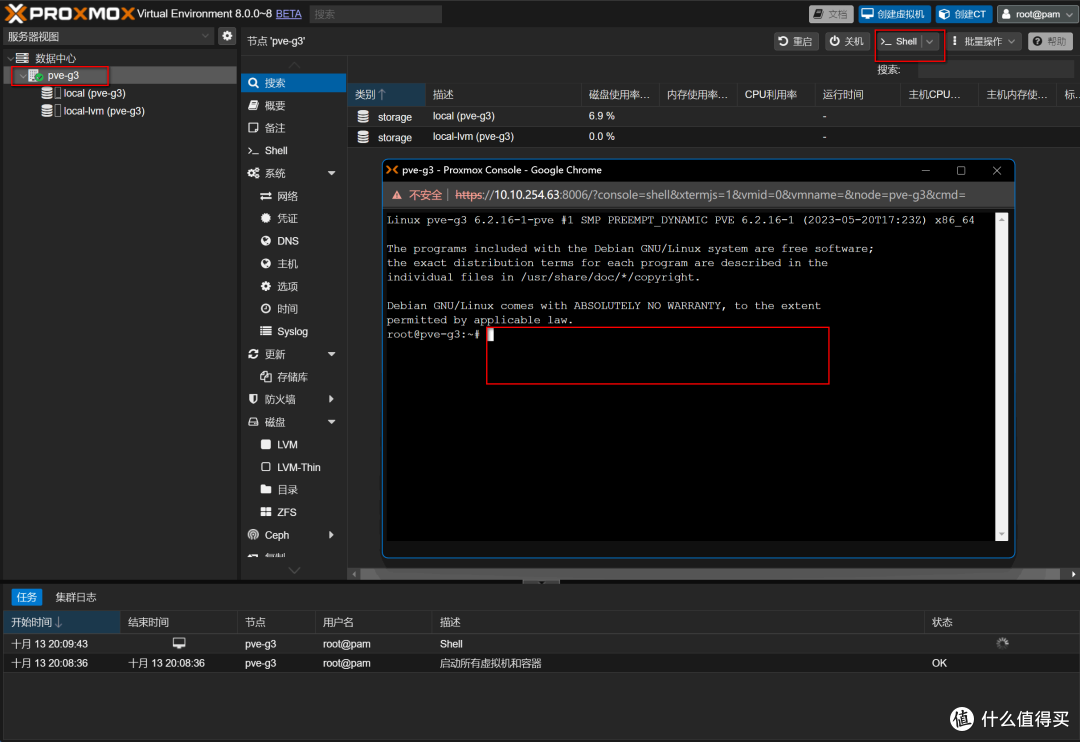The width and height of the screenshot is (1080, 742).
Task: Click the 凭证 certificates icon
Action: pos(266,218)
